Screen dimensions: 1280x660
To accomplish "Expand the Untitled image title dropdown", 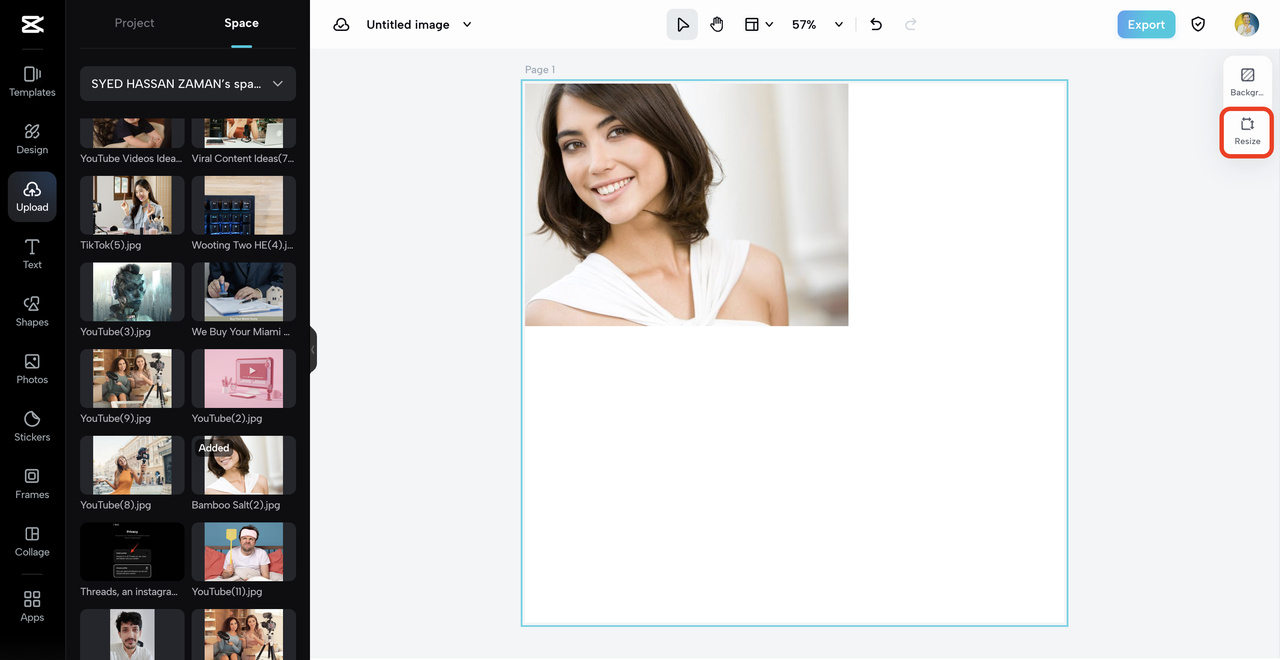I will (467, 24).
